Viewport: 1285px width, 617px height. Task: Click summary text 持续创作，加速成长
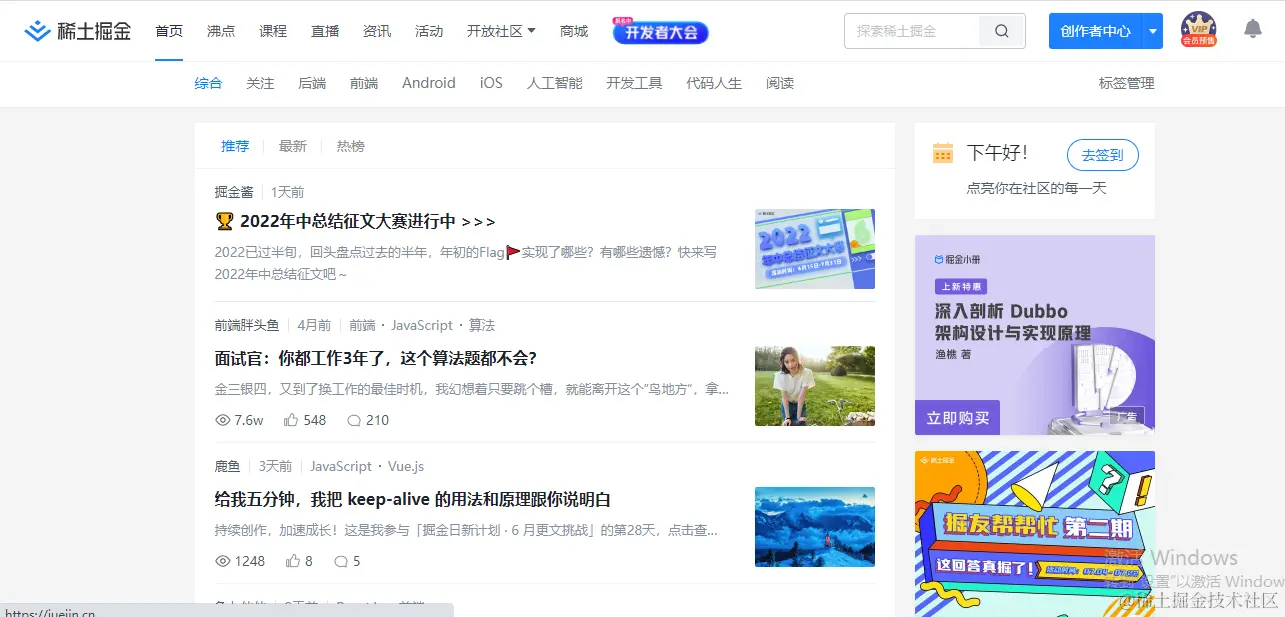[466, 530]
